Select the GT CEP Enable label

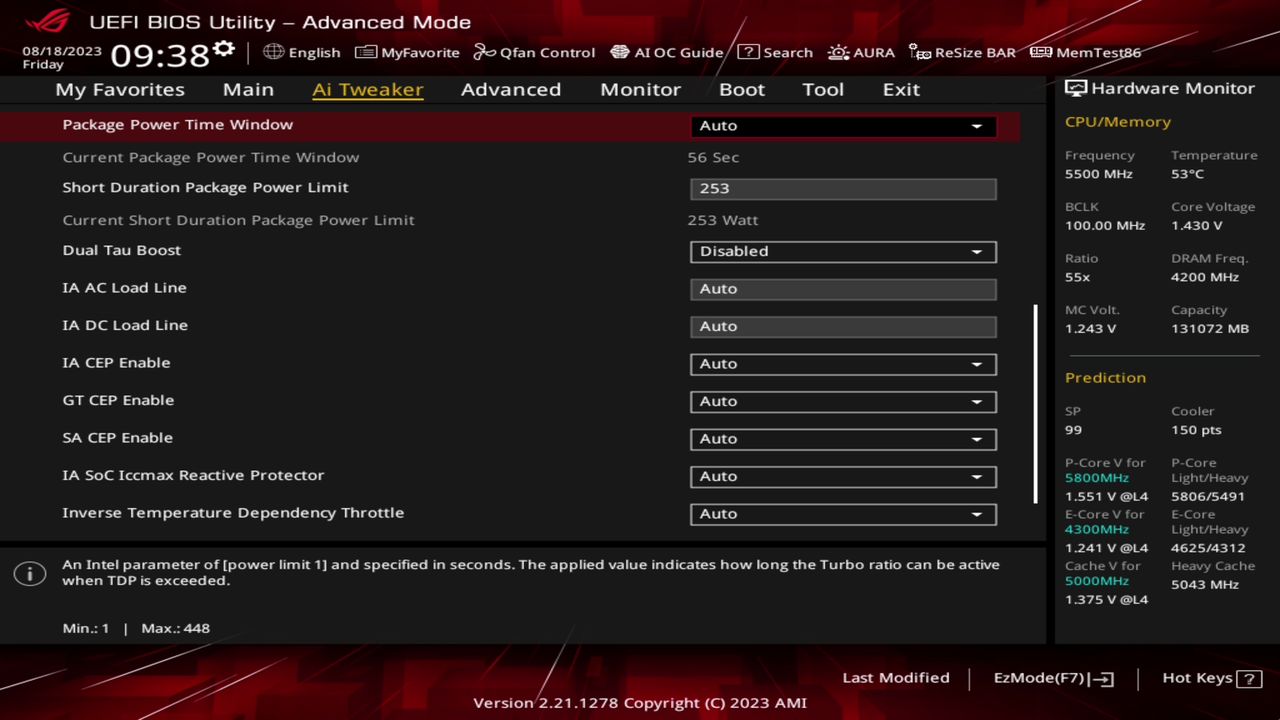[118, 400]
